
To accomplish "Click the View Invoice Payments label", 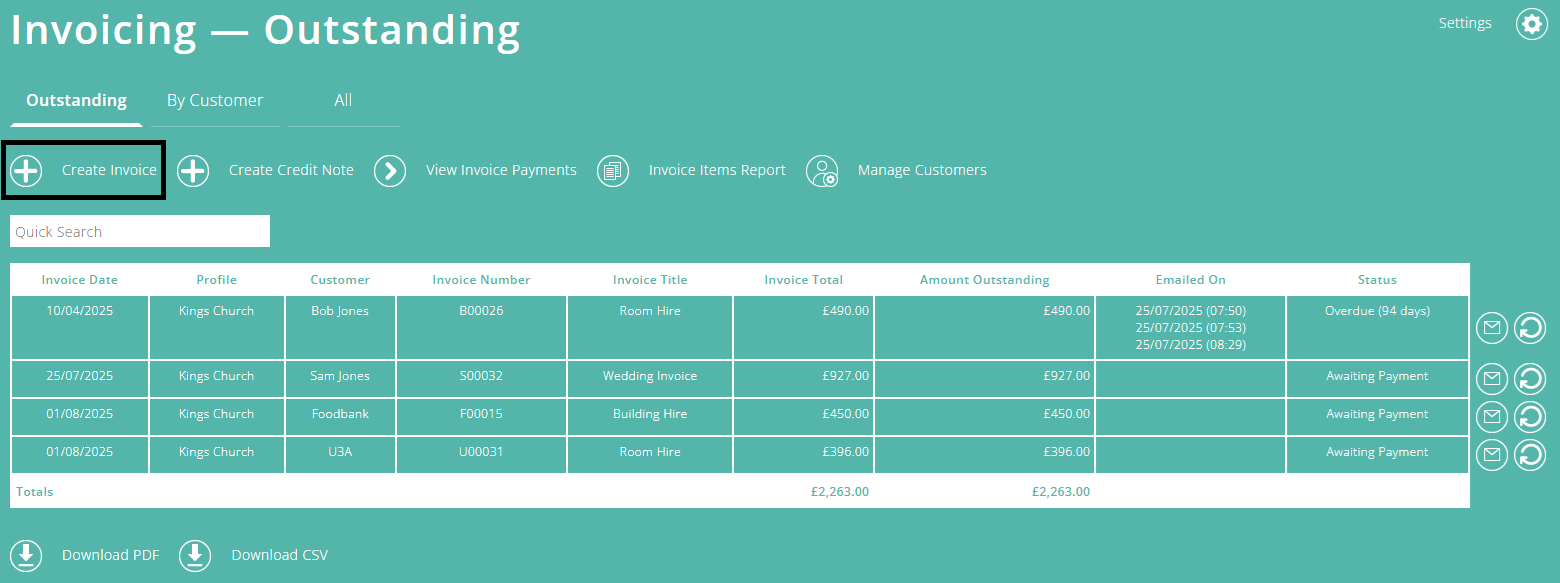I will (x=501, y=170).
